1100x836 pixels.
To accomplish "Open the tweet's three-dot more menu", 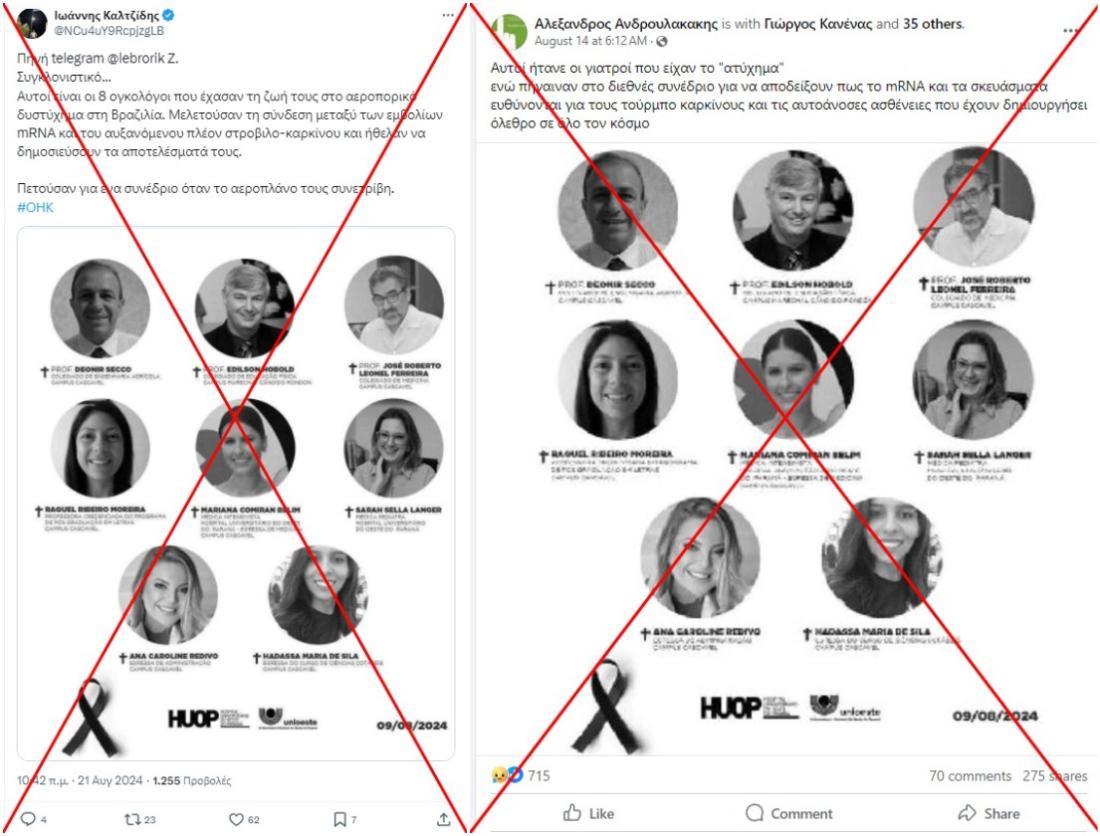I will pyautogui.click(x=448, y=15).
